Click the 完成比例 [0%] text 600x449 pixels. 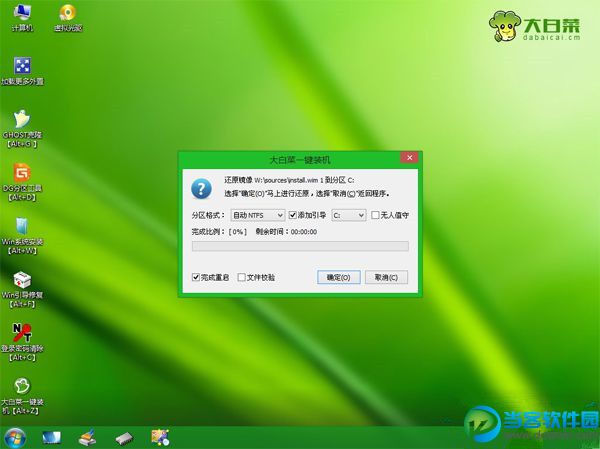pyautogui.click(x=219, y=232)
